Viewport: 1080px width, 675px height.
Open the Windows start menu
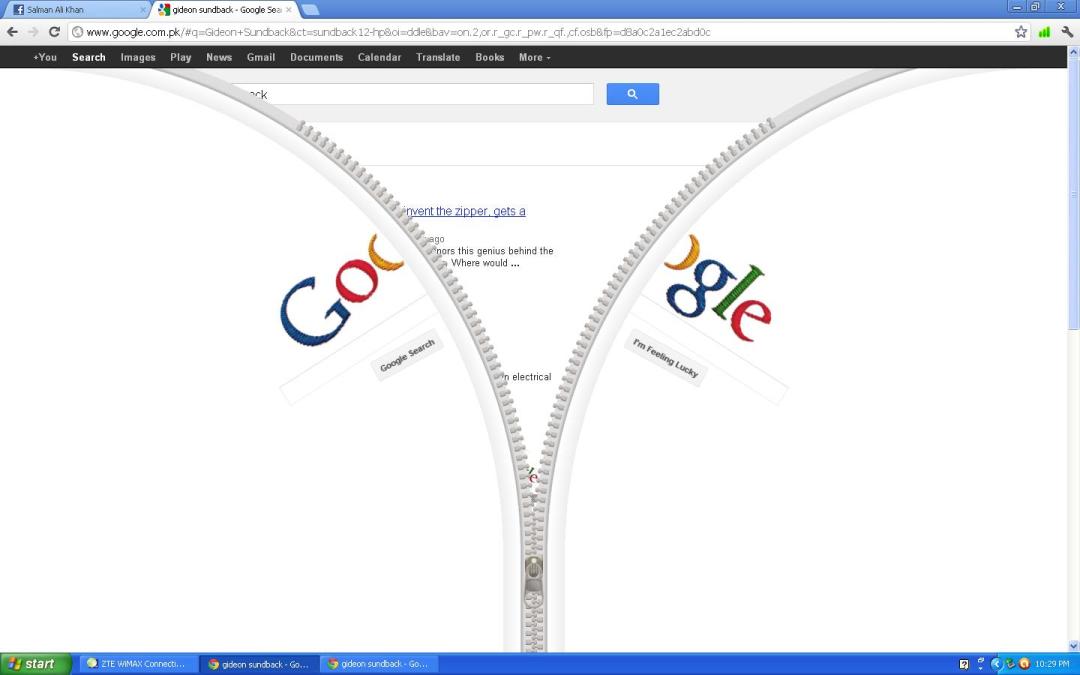(36, 664)
